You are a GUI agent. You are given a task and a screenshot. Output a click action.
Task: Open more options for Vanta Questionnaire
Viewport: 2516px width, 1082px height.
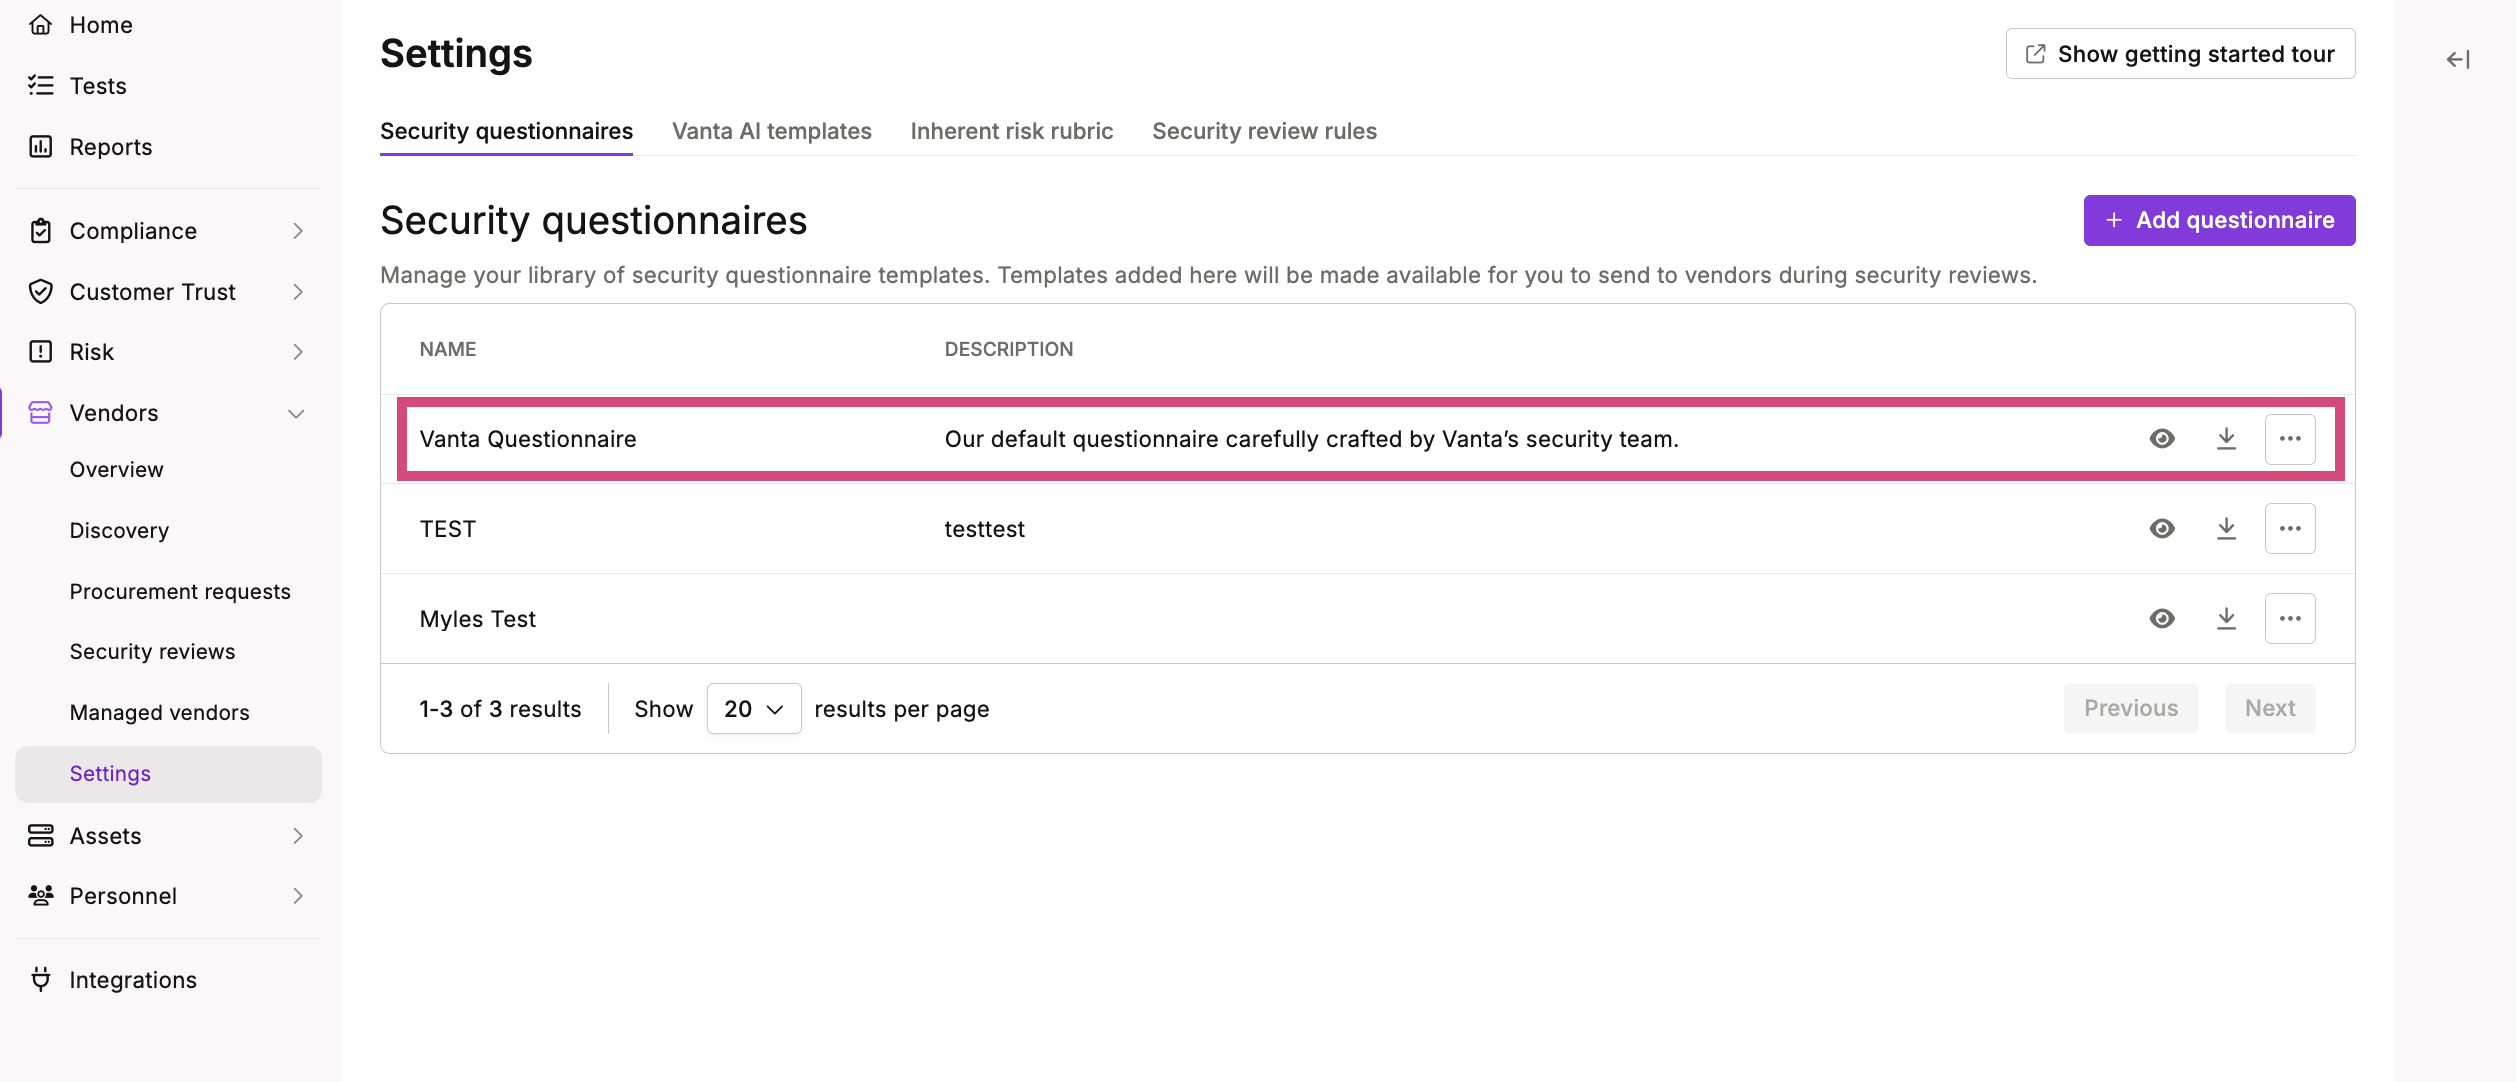point(2290,439)
